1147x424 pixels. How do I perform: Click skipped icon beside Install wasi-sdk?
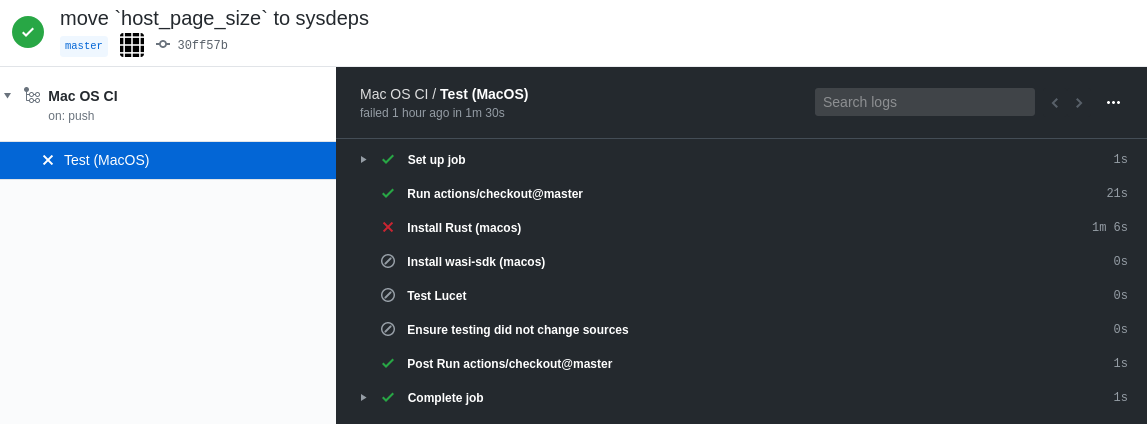coord(388,262)
